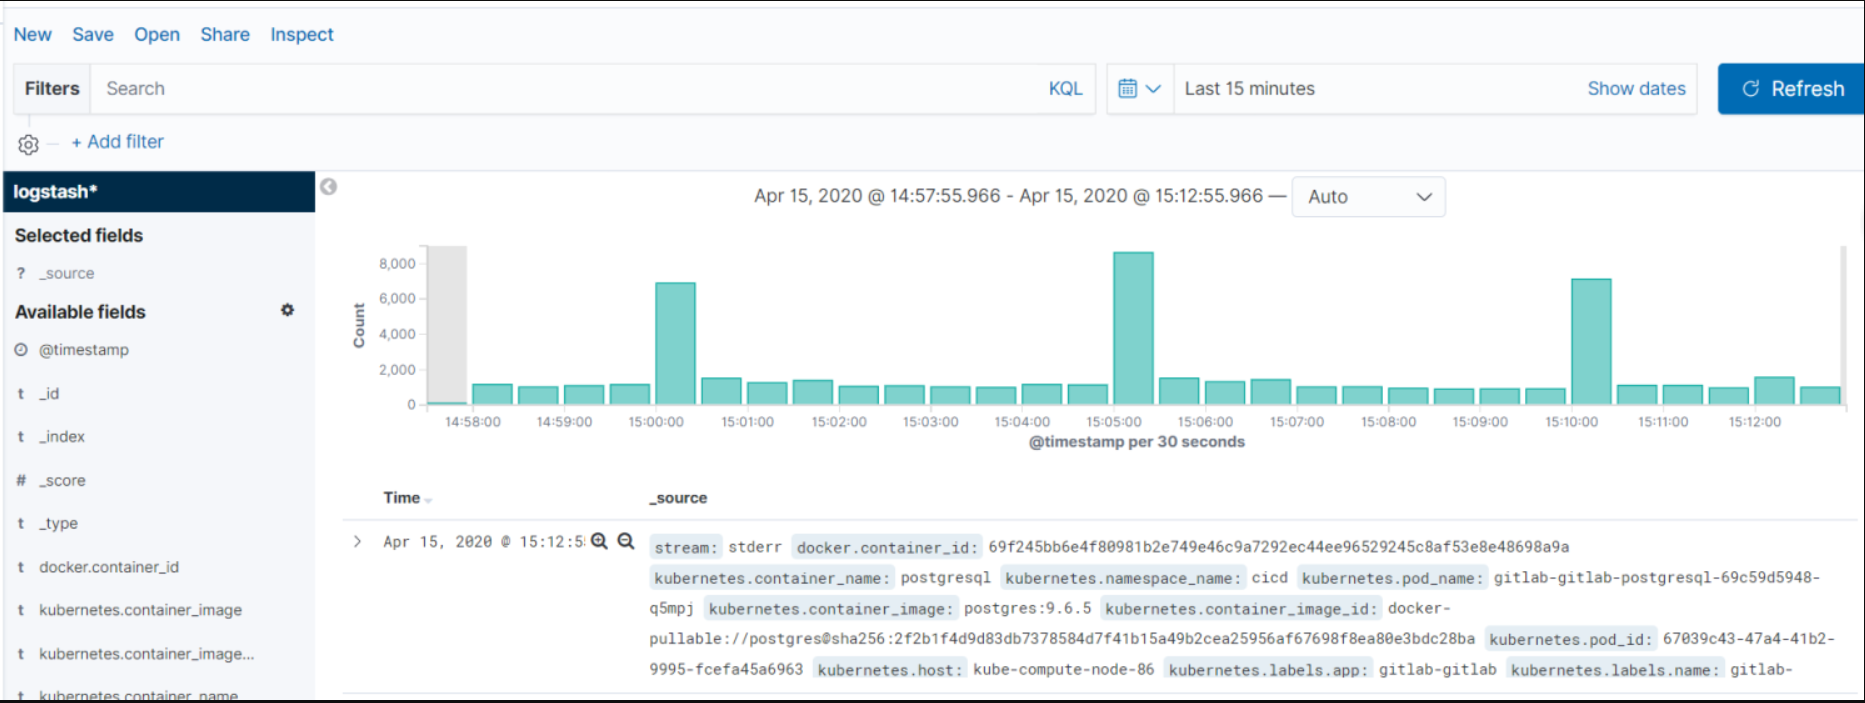Click the _source unknown type icon
The image size is (1865, 703).
(21, 273)
